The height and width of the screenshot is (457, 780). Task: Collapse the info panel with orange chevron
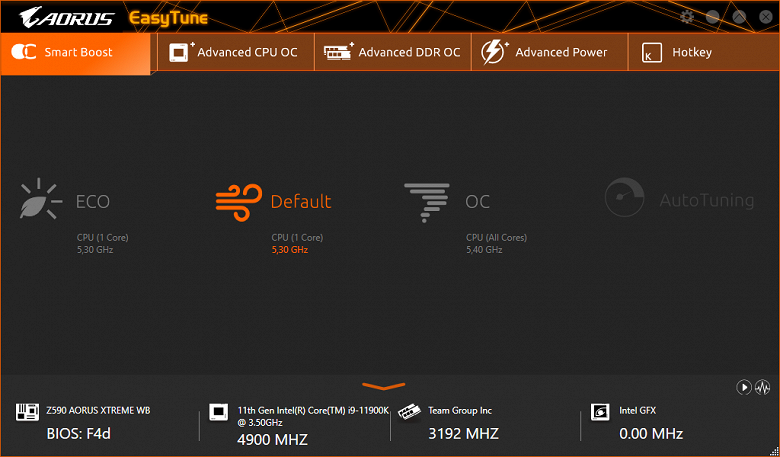(384, 386)
